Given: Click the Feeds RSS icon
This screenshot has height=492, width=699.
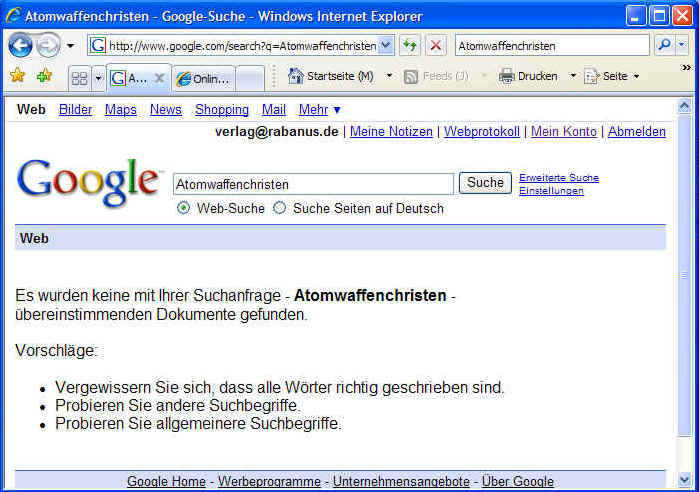Looking at the screenshot, I should (x=411, y=77).
